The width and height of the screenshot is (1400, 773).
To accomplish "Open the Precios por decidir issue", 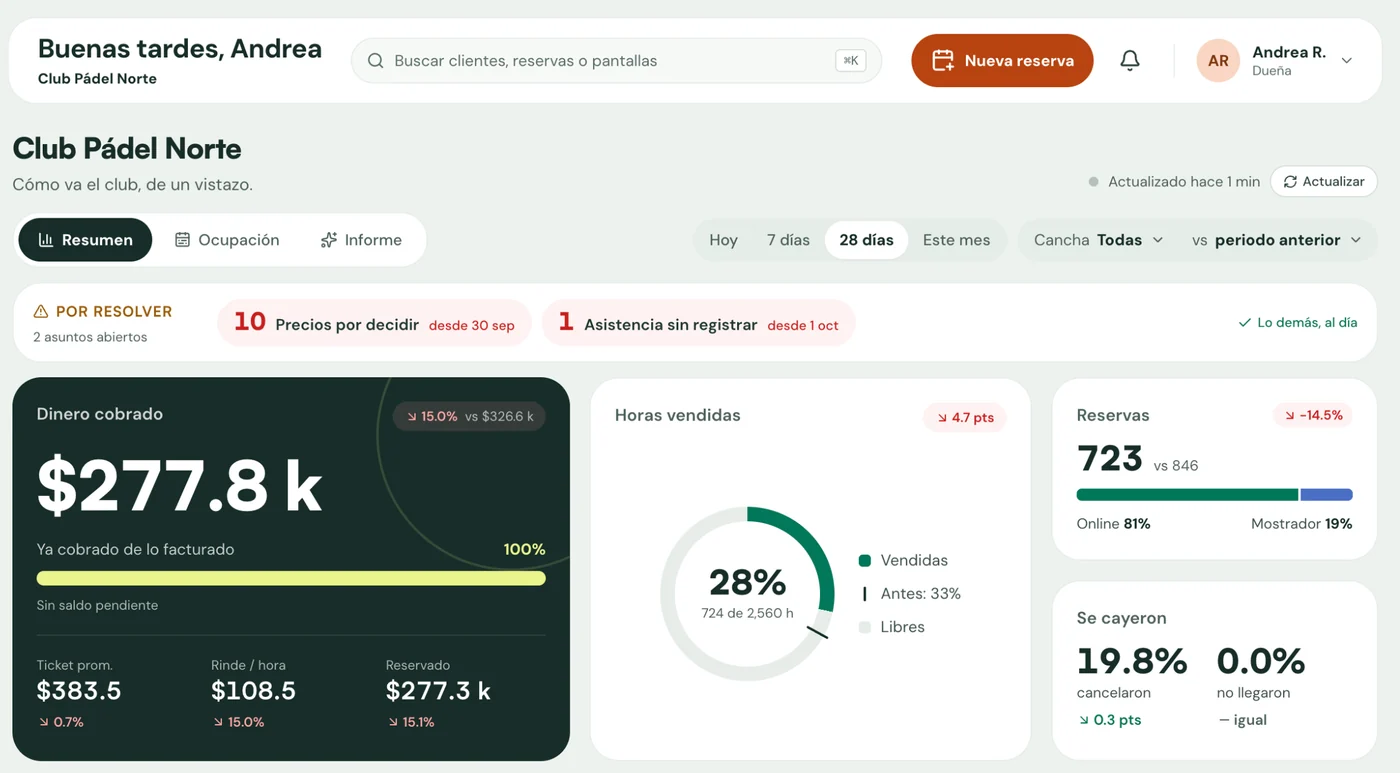I will tap(374, 324).
